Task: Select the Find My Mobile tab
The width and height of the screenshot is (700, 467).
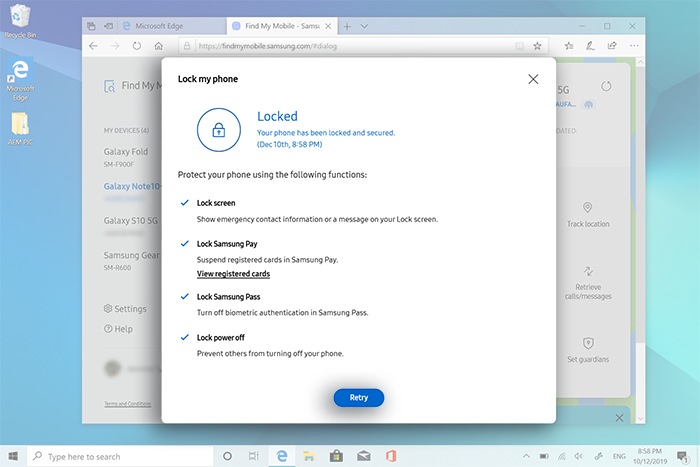Action: (x=281, y=26)
